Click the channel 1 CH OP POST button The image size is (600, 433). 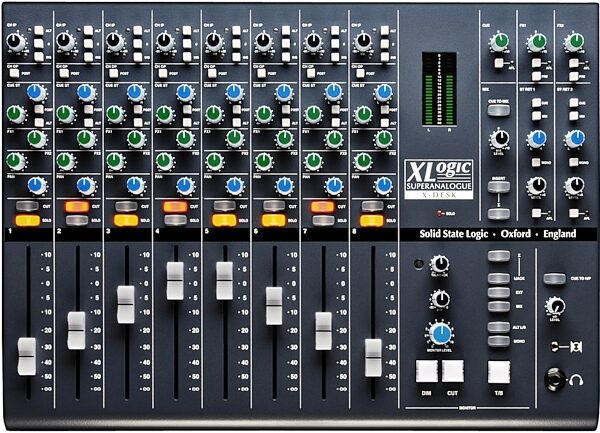[x=14, y=73]
